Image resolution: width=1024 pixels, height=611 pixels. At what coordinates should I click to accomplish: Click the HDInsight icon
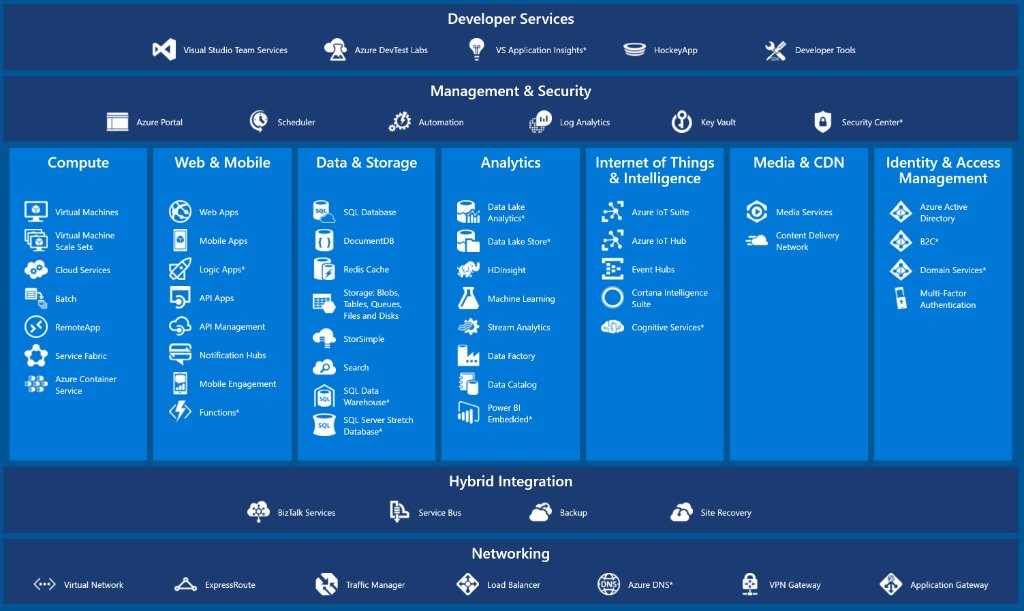click(x=467, y=269)
